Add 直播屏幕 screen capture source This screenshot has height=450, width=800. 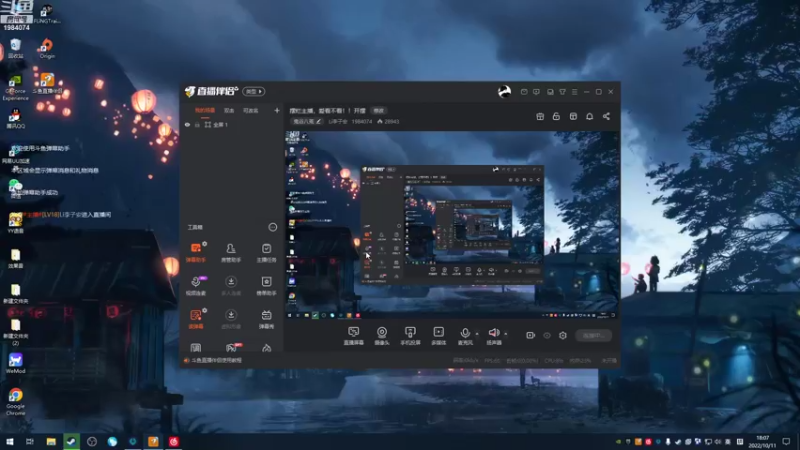pyautogui.click(x=354, y=336)
